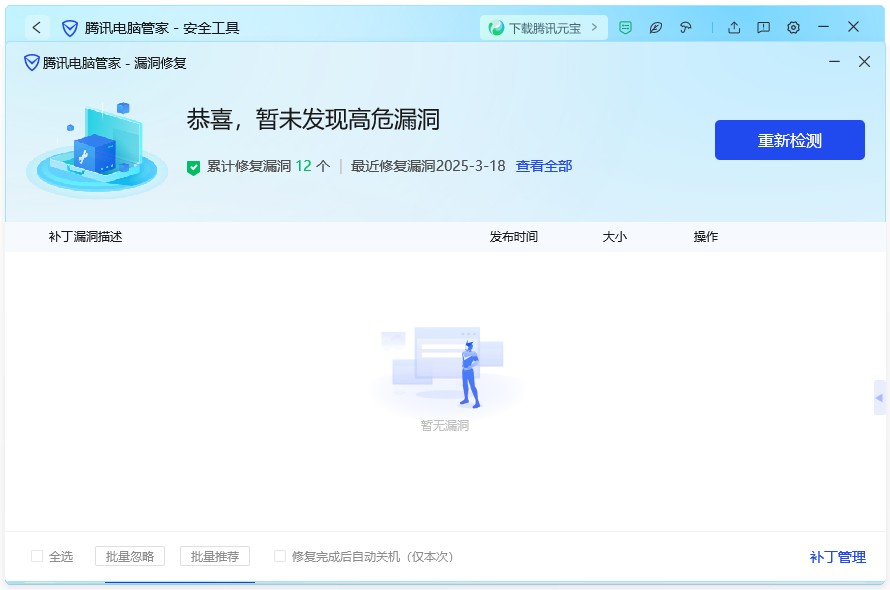890x590 pixels.
Task: Close the 漏洞修复 window
Action: click(864, 61)
